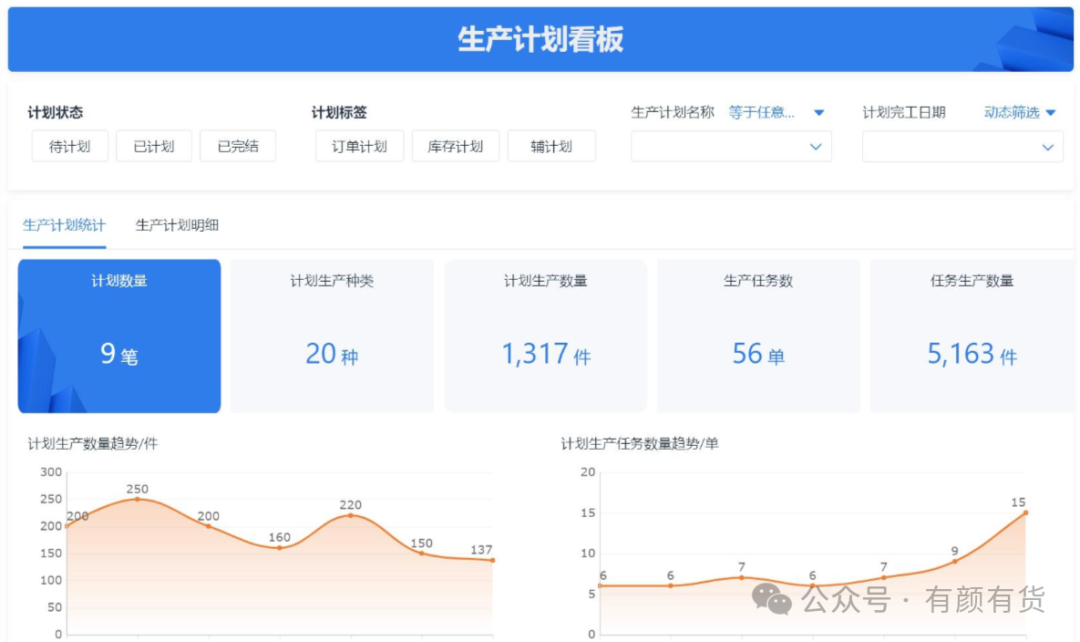Click chevron in 计划完工日期 select box
The image size is (1080, 642).
[x=1047, y=147]
